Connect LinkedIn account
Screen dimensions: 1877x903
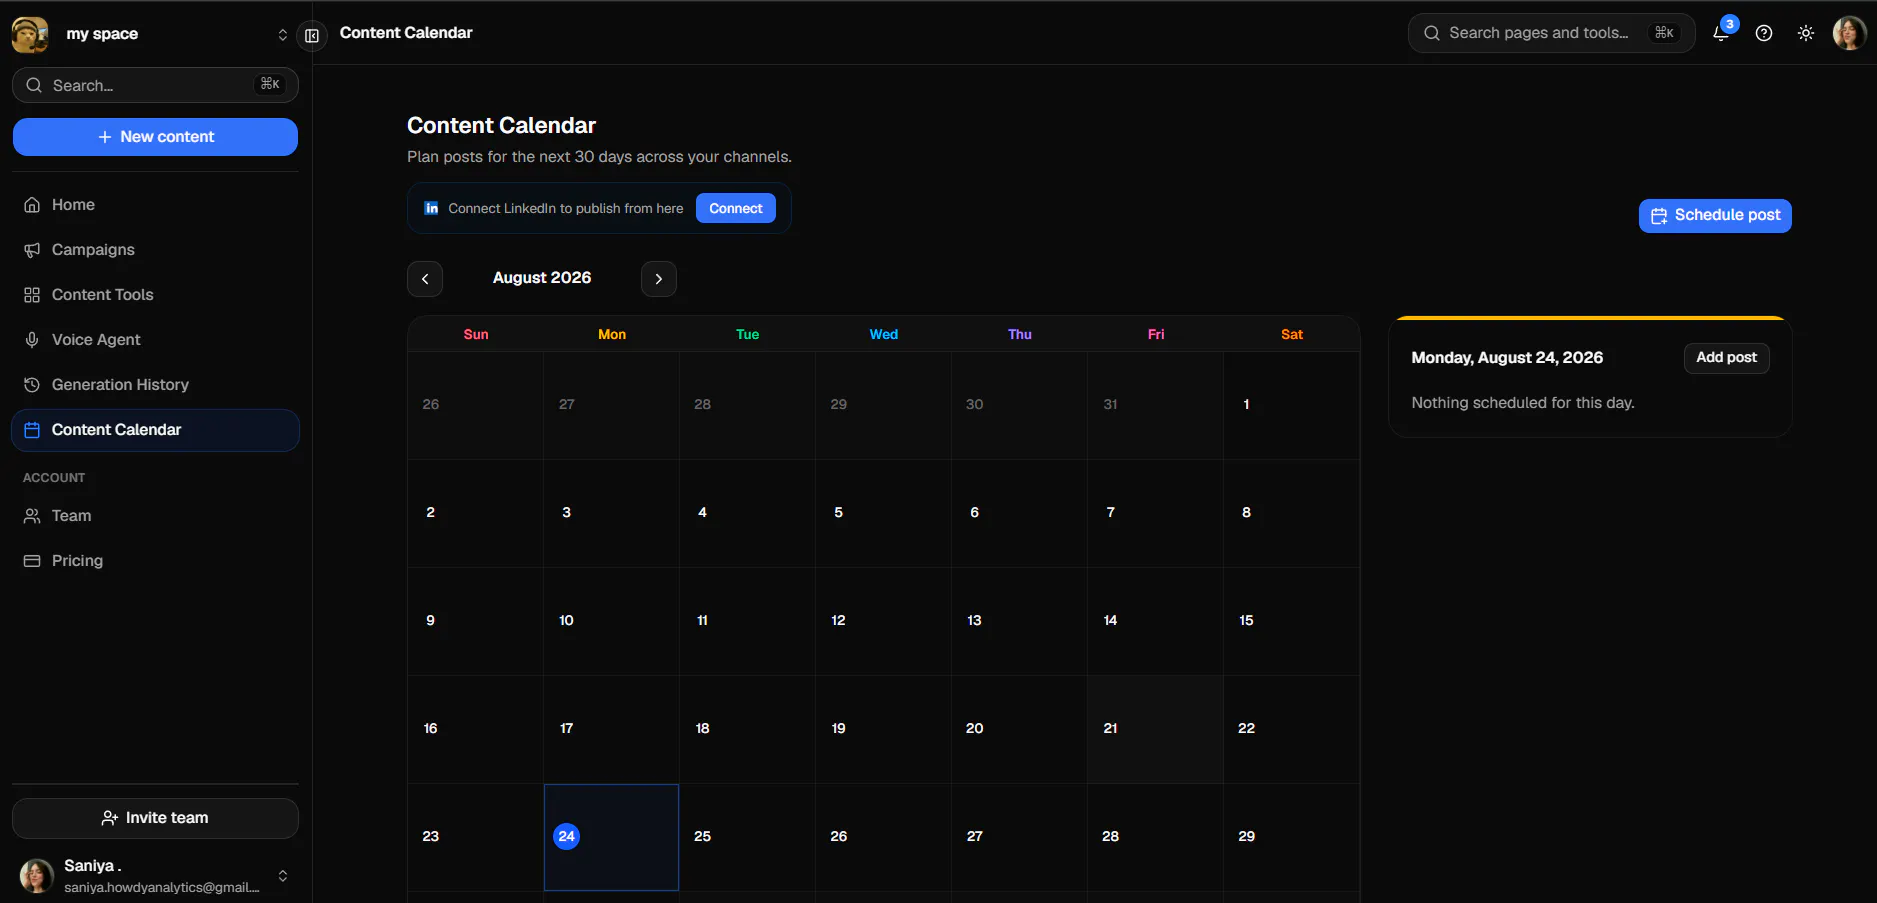coord(736,208)
